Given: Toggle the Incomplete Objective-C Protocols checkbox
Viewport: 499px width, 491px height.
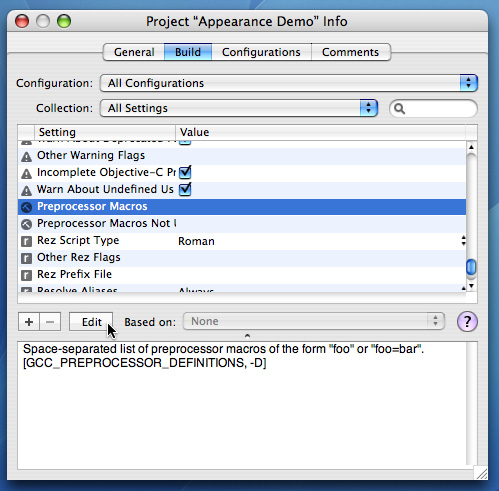Looking at the screenshot, I should (185, 172).
